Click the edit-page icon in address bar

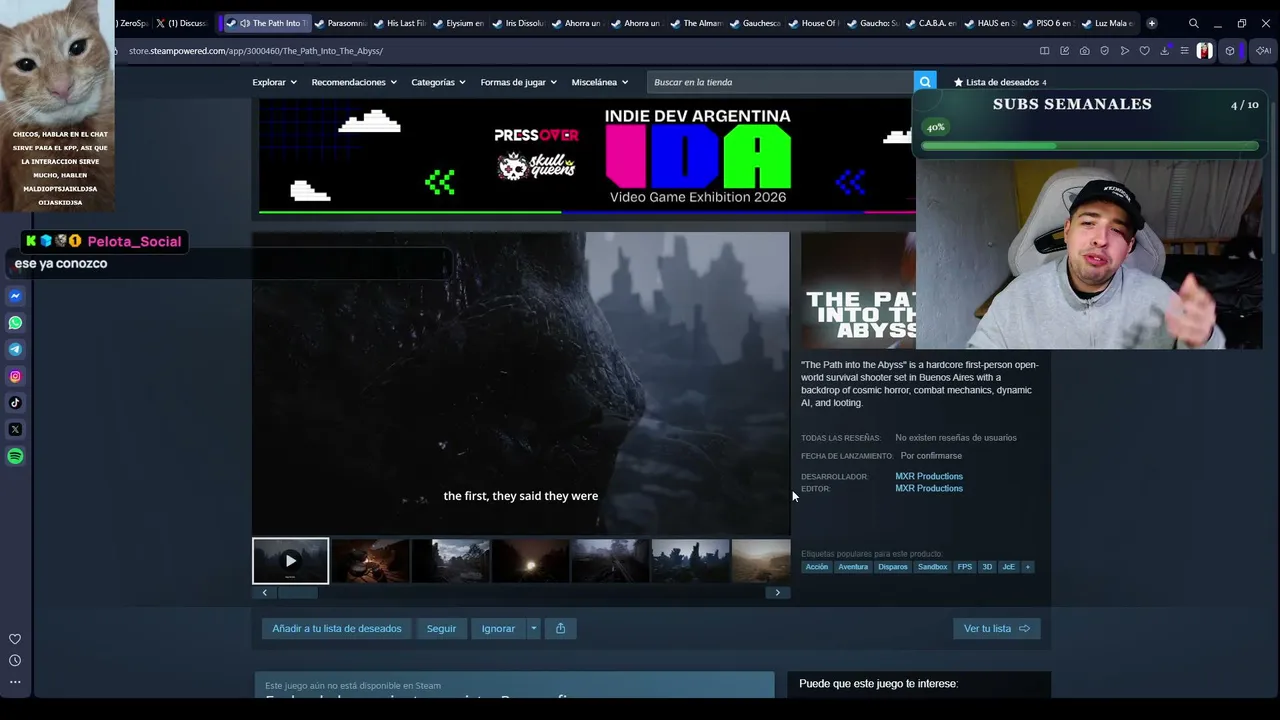pos(1064,51)
